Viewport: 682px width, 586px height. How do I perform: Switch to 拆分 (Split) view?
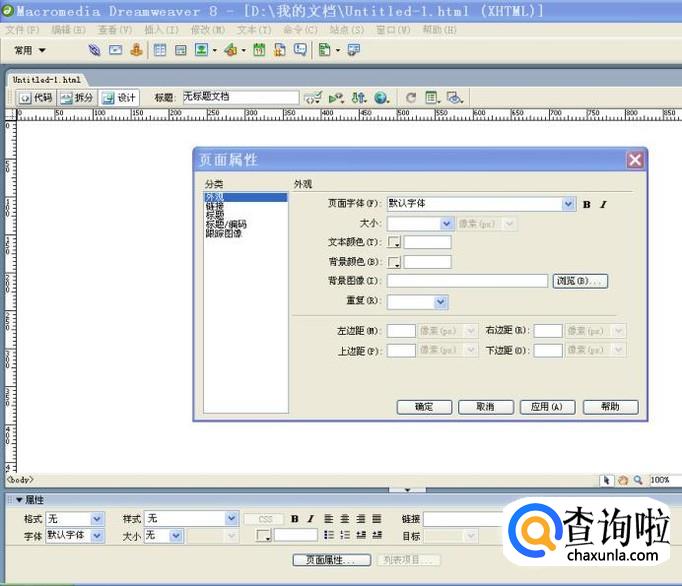point(76,97)
